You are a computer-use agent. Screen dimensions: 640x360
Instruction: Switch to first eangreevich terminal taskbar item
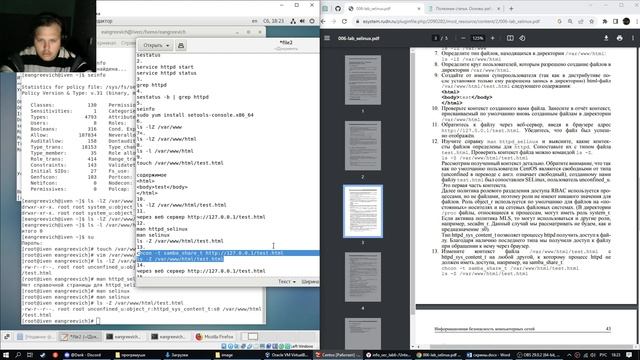(x=123, y=337)
